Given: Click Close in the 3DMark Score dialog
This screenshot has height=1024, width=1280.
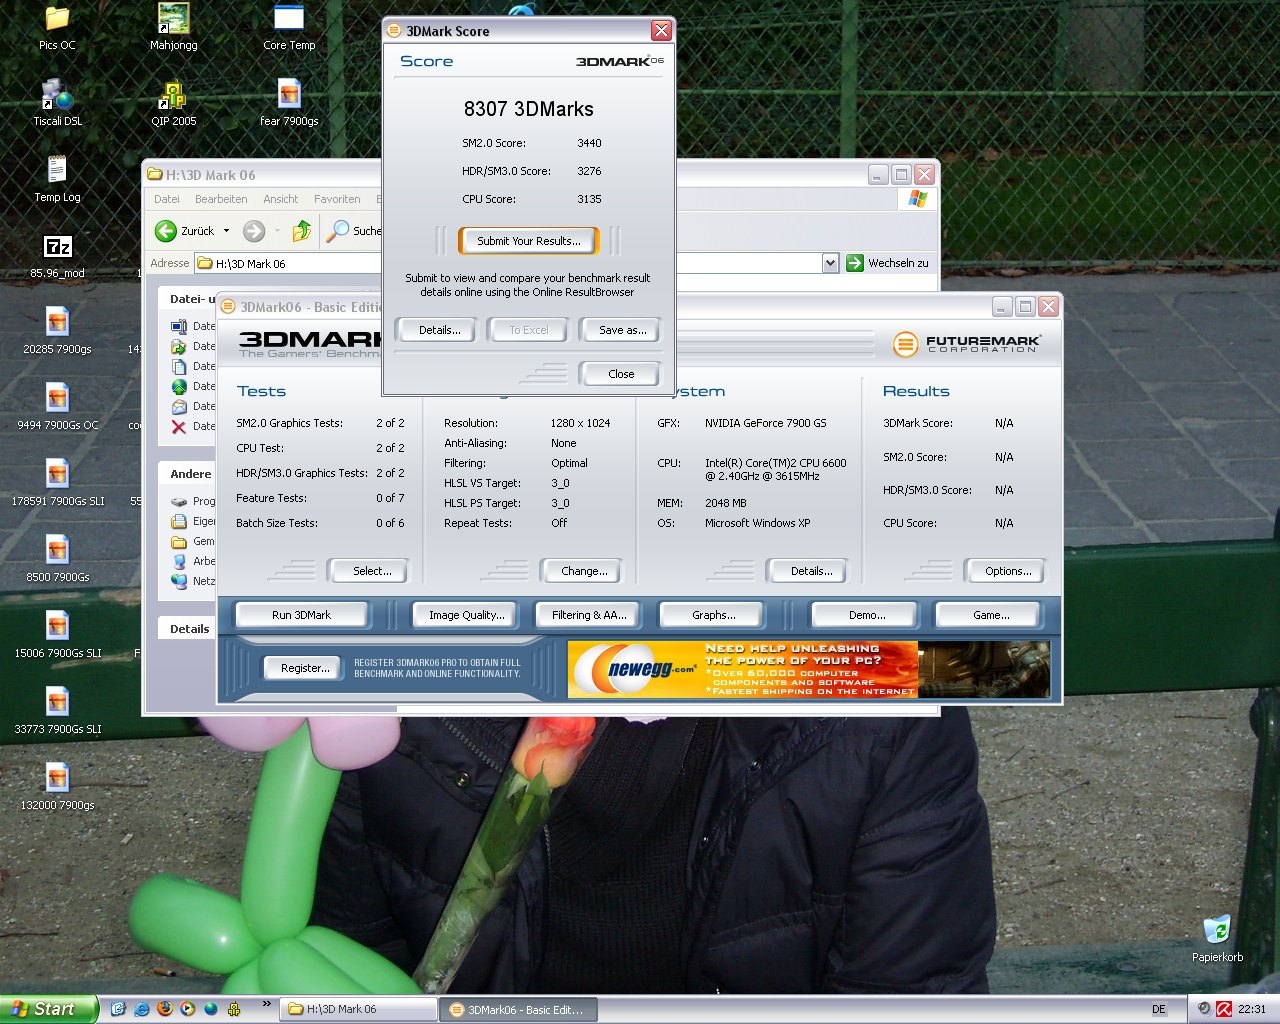Looking at the screenshot, I should [621, 374].
